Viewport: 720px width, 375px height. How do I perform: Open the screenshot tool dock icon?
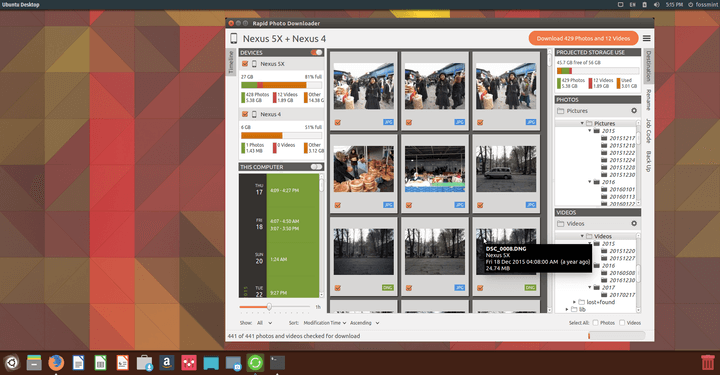(x=233, y=363)
